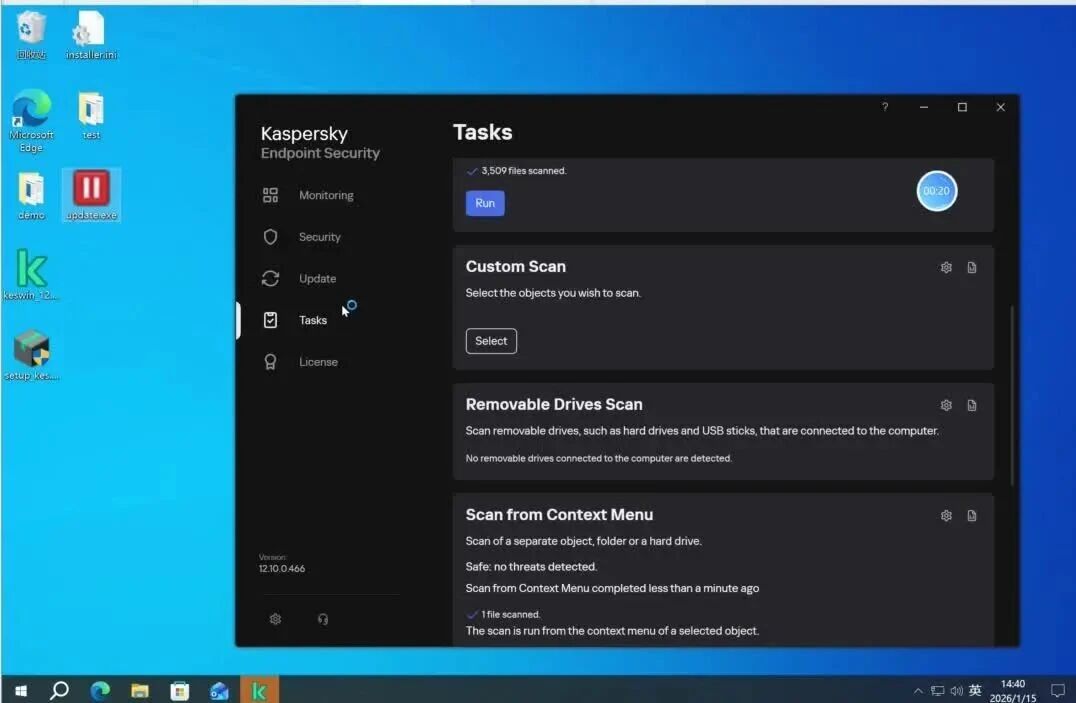Viewport: 1076px width, 703px height.
Task: Click the Tasks list vertical scrollbar
Action: click(1012, 395)
